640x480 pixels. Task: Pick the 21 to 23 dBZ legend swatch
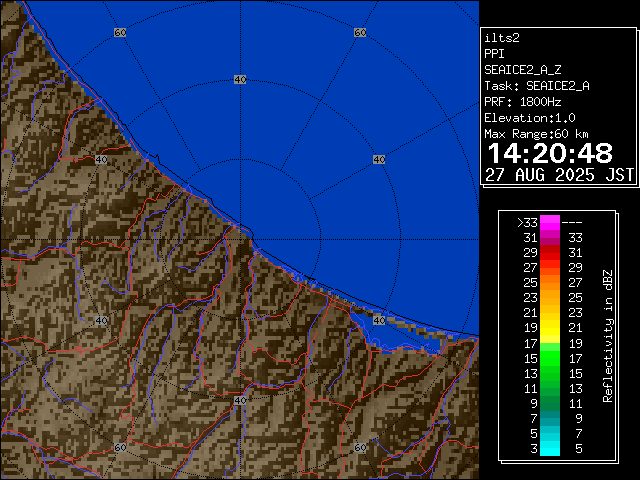(x=550, y=313)
